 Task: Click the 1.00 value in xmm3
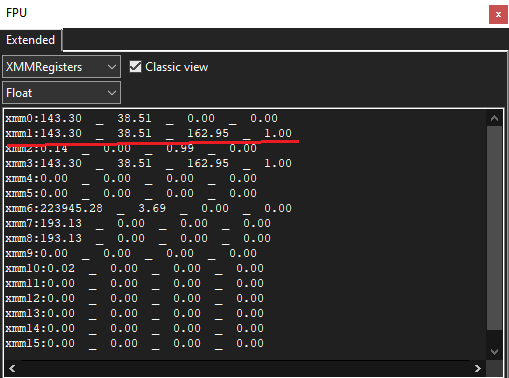click(278, 163)
